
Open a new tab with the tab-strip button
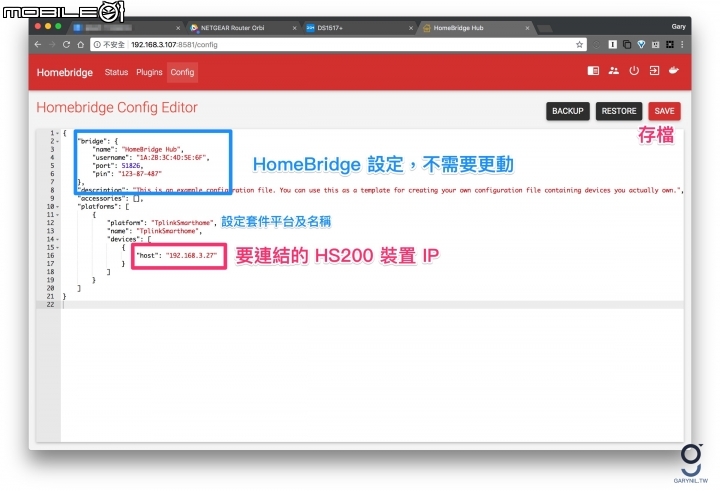[x=544, y=28]
